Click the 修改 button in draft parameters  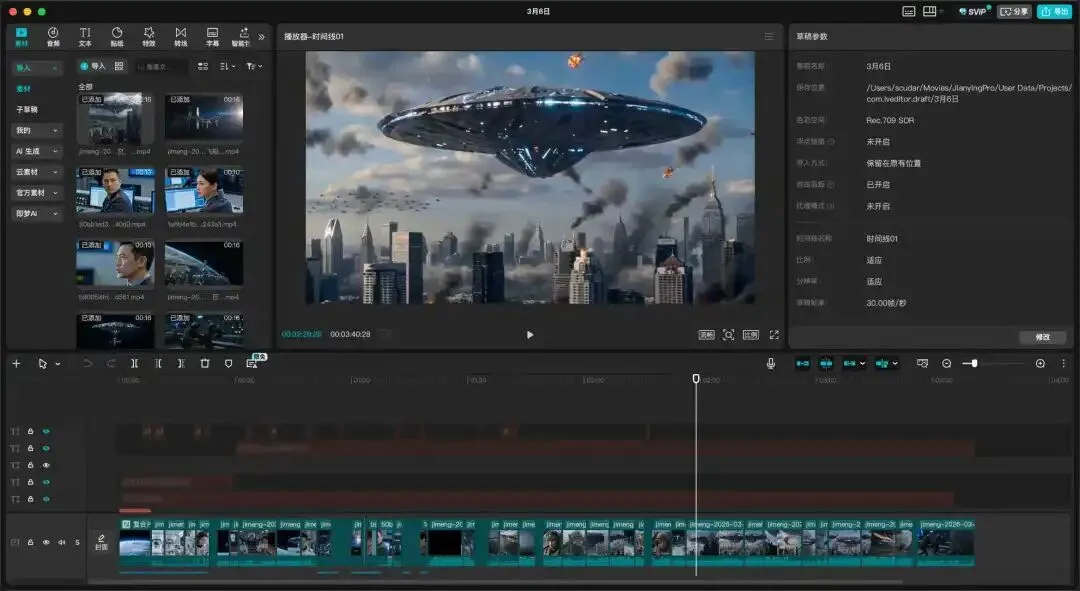(1043, 337)
